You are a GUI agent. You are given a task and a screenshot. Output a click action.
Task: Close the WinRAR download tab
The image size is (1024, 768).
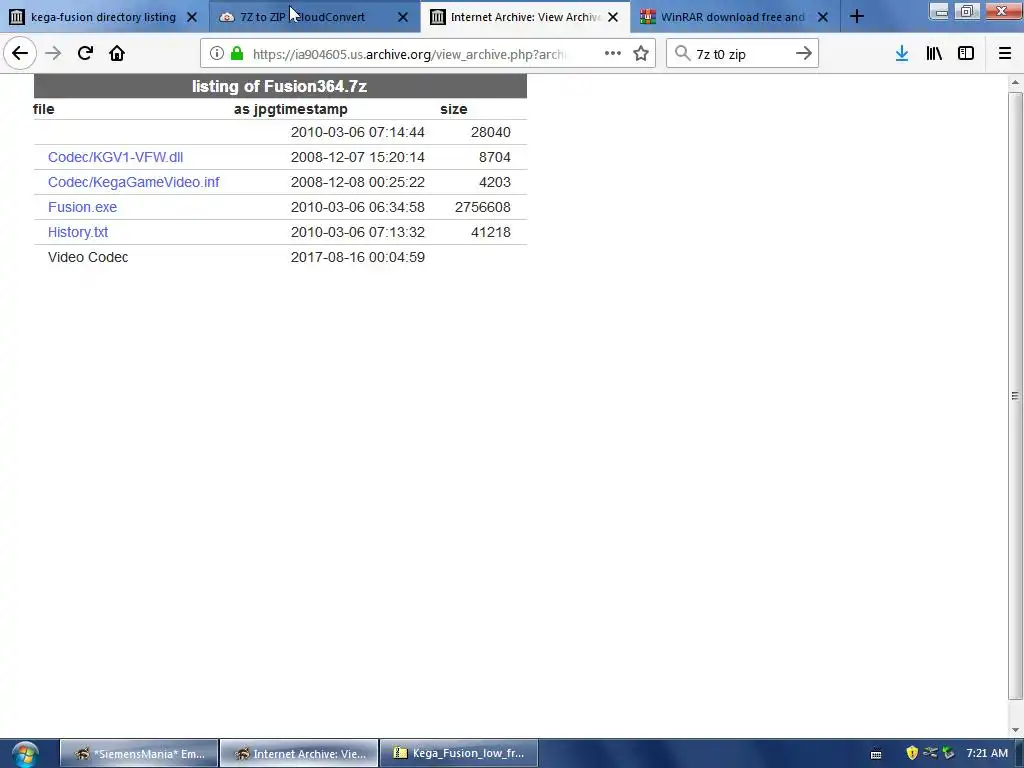click(823, 17)
